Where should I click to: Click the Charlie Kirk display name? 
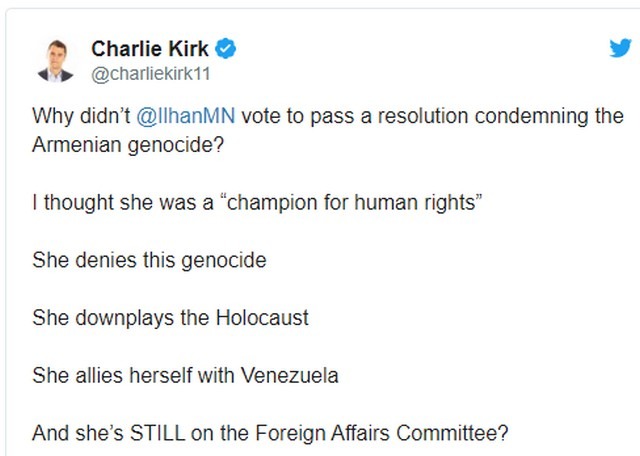click(150, 49)
